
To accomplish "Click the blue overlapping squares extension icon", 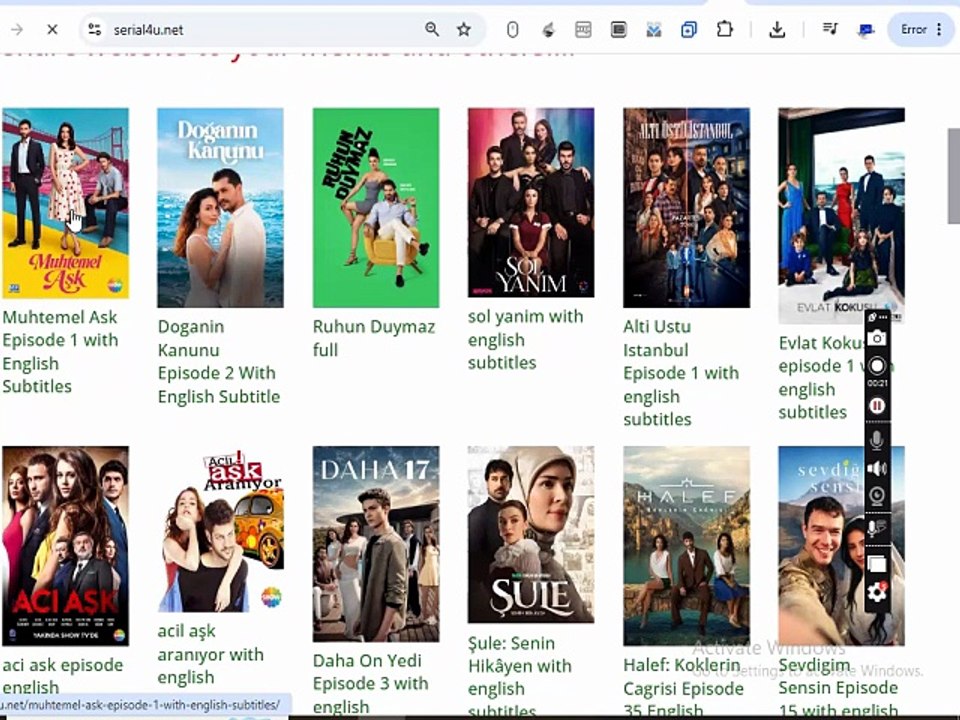I will coord(689,29).
